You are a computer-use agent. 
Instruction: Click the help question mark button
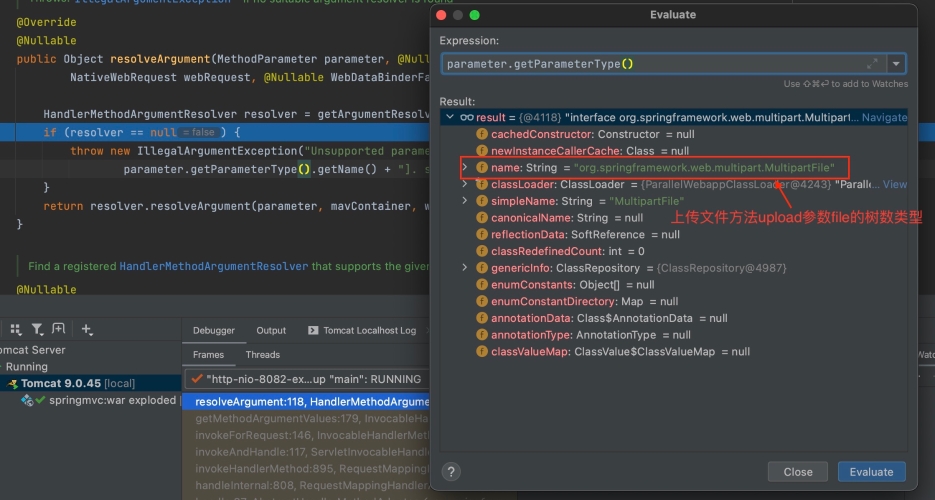click(452, 472)
